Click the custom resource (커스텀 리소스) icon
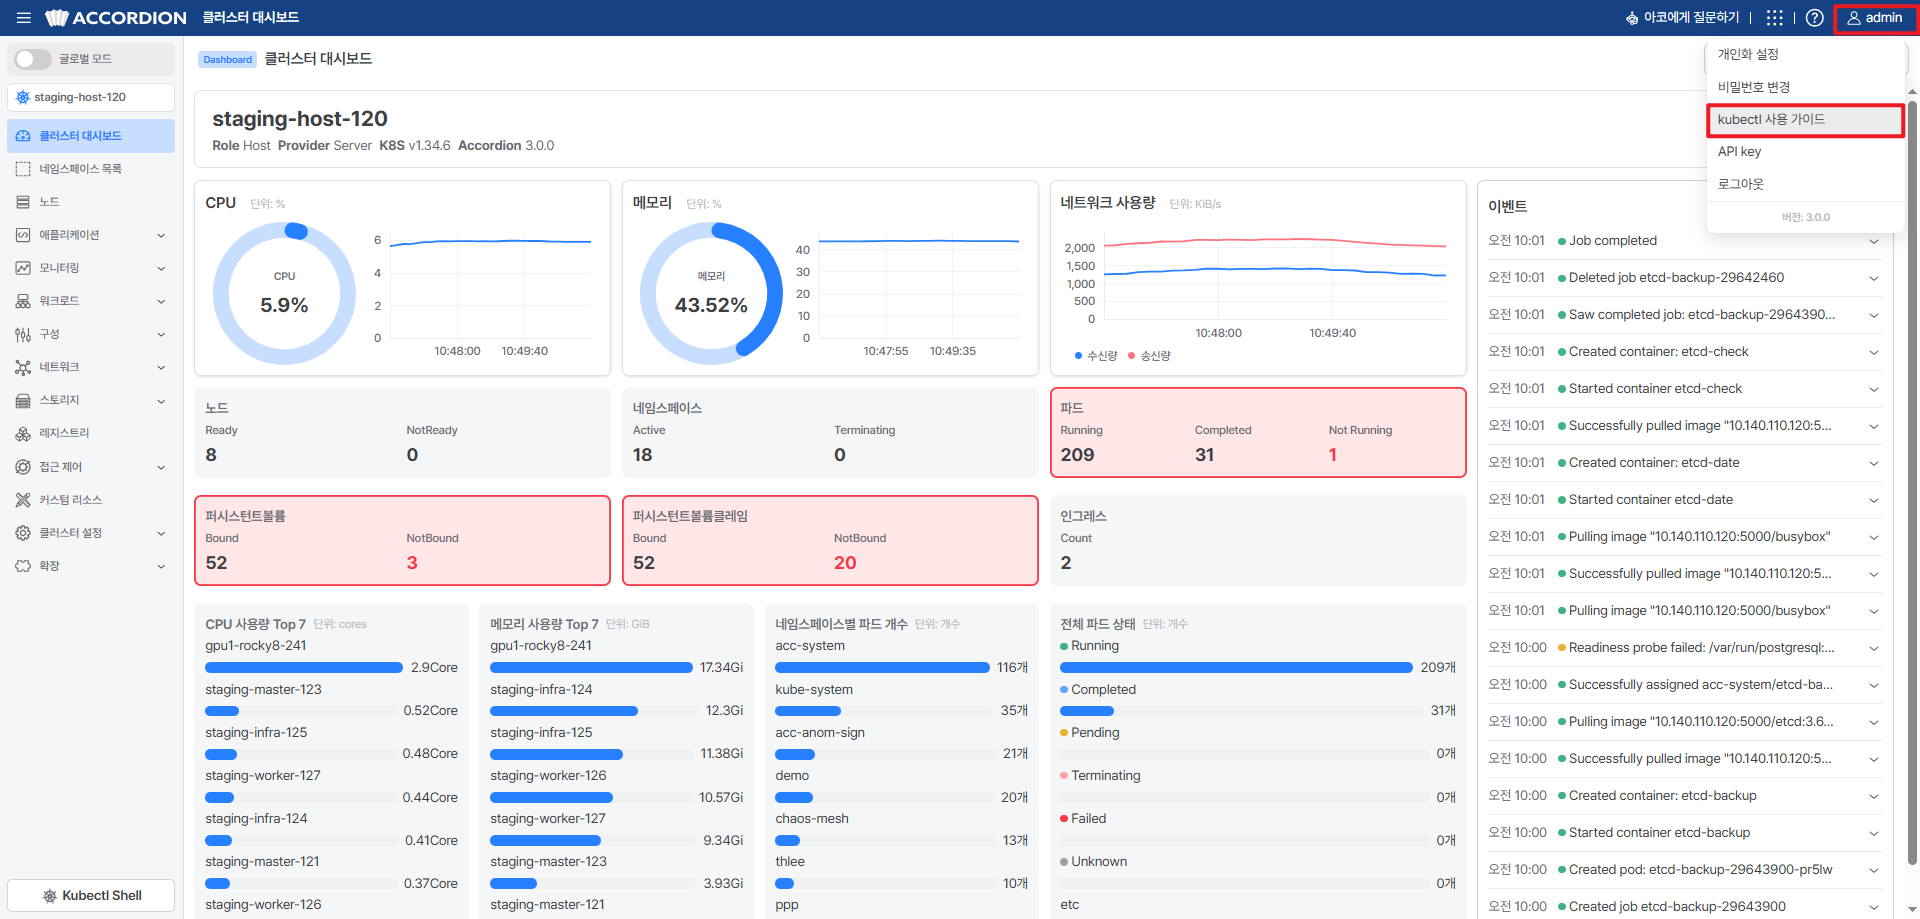 pyautogui.click(x=23, y=500)
